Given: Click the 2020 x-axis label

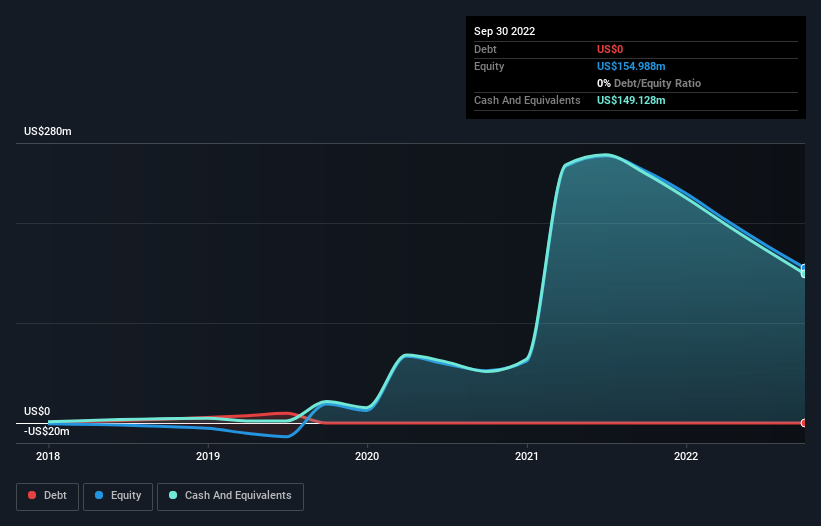Looking at the screenshot, I should [367, 456].
